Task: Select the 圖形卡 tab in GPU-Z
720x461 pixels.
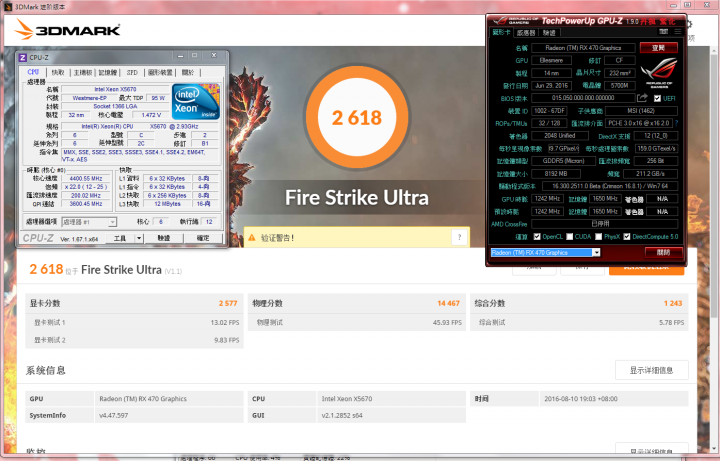Action: (501, 32)
